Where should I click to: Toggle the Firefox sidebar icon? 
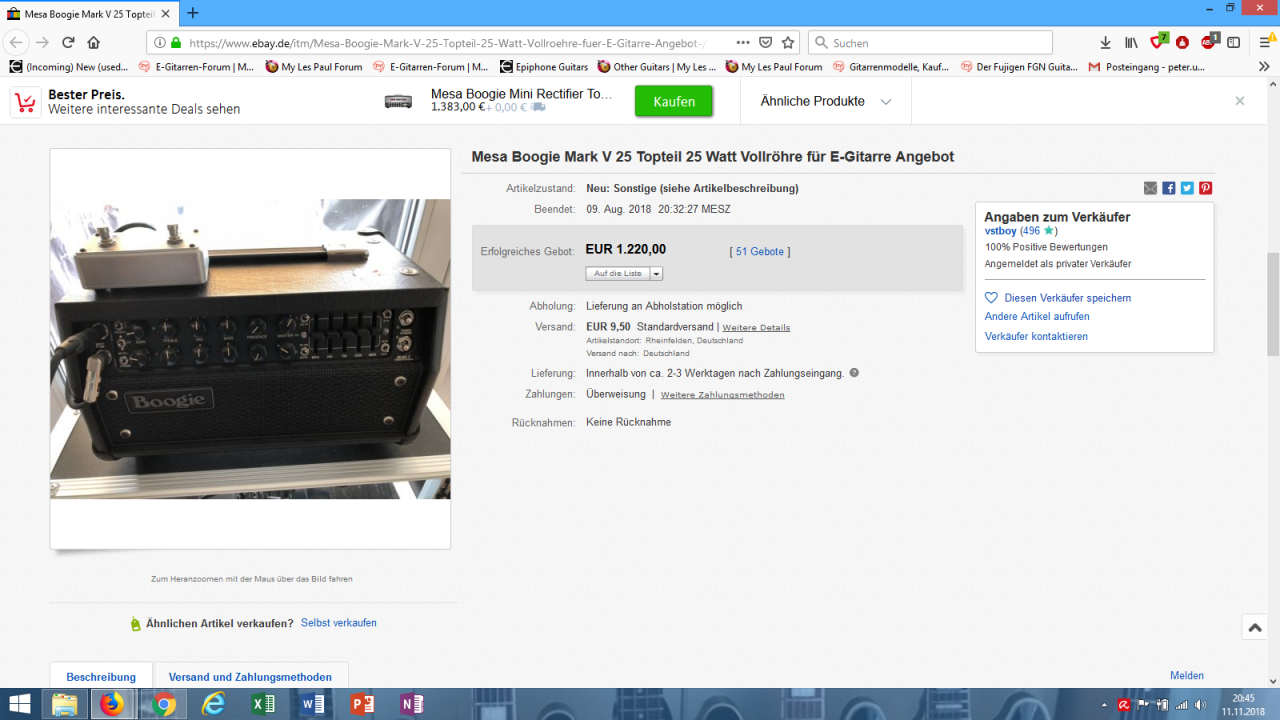point(1234,43)
